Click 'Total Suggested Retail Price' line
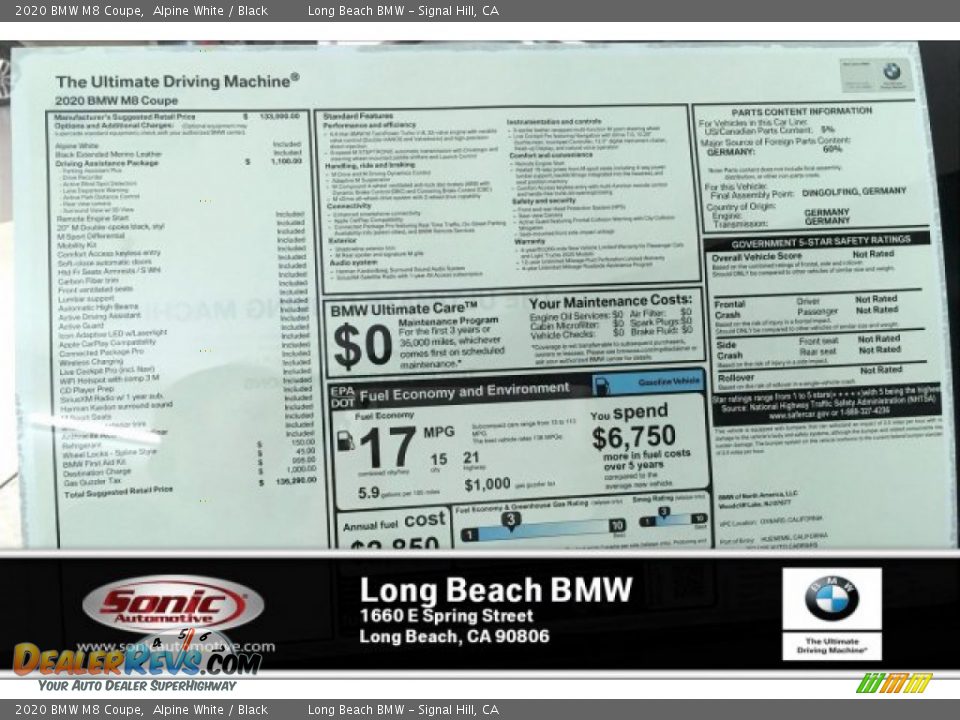Image resolution: width=960 pixels, height=720 pixels. tap(119, 492)
